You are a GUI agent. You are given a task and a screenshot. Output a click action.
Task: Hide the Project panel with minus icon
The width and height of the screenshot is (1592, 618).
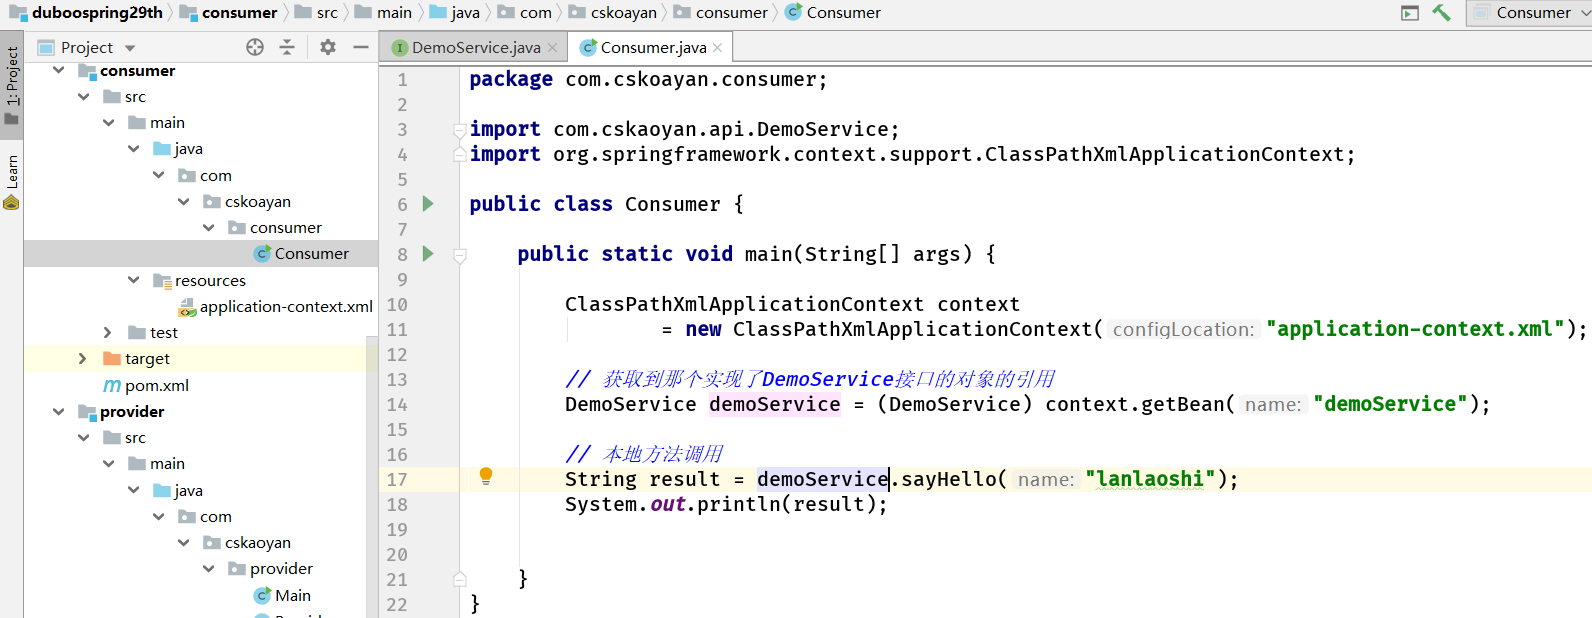361,47
